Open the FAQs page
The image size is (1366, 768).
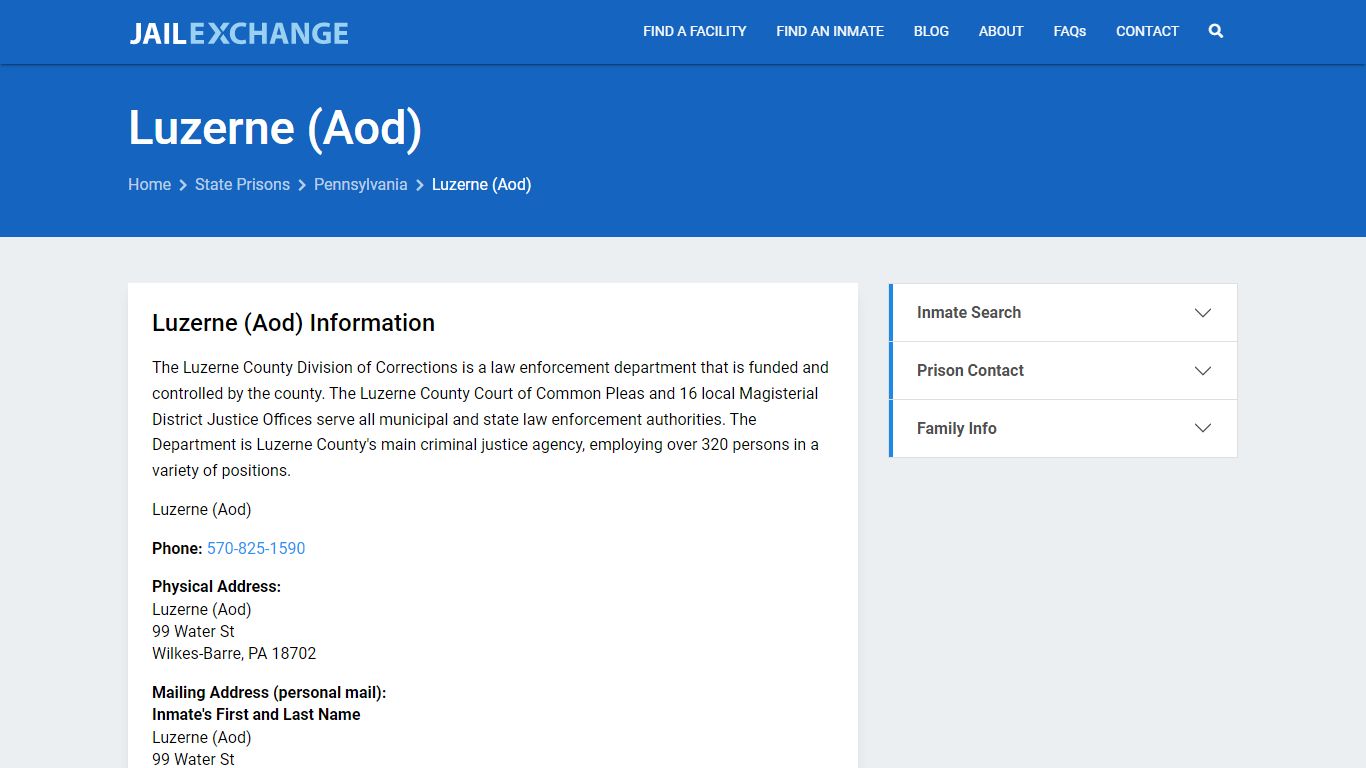click(x=1070, y=31)
